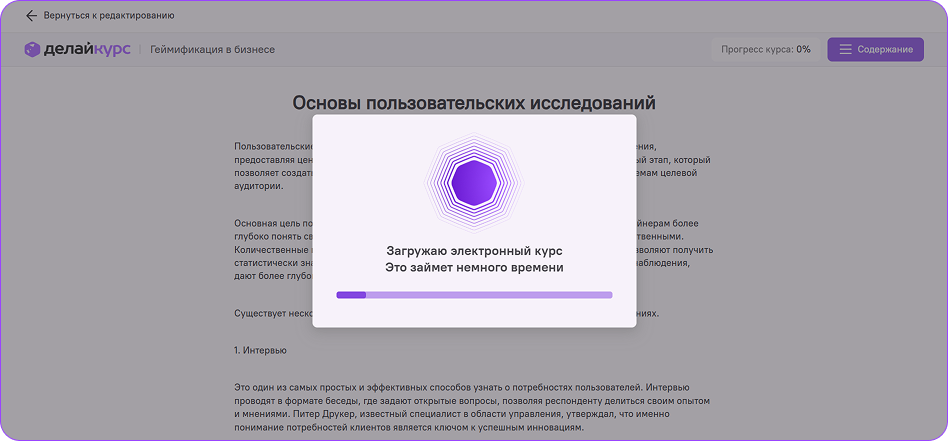Click the purple octagon loading animation
The height and width of the screenshot is (441, 948).
(474, 181)
